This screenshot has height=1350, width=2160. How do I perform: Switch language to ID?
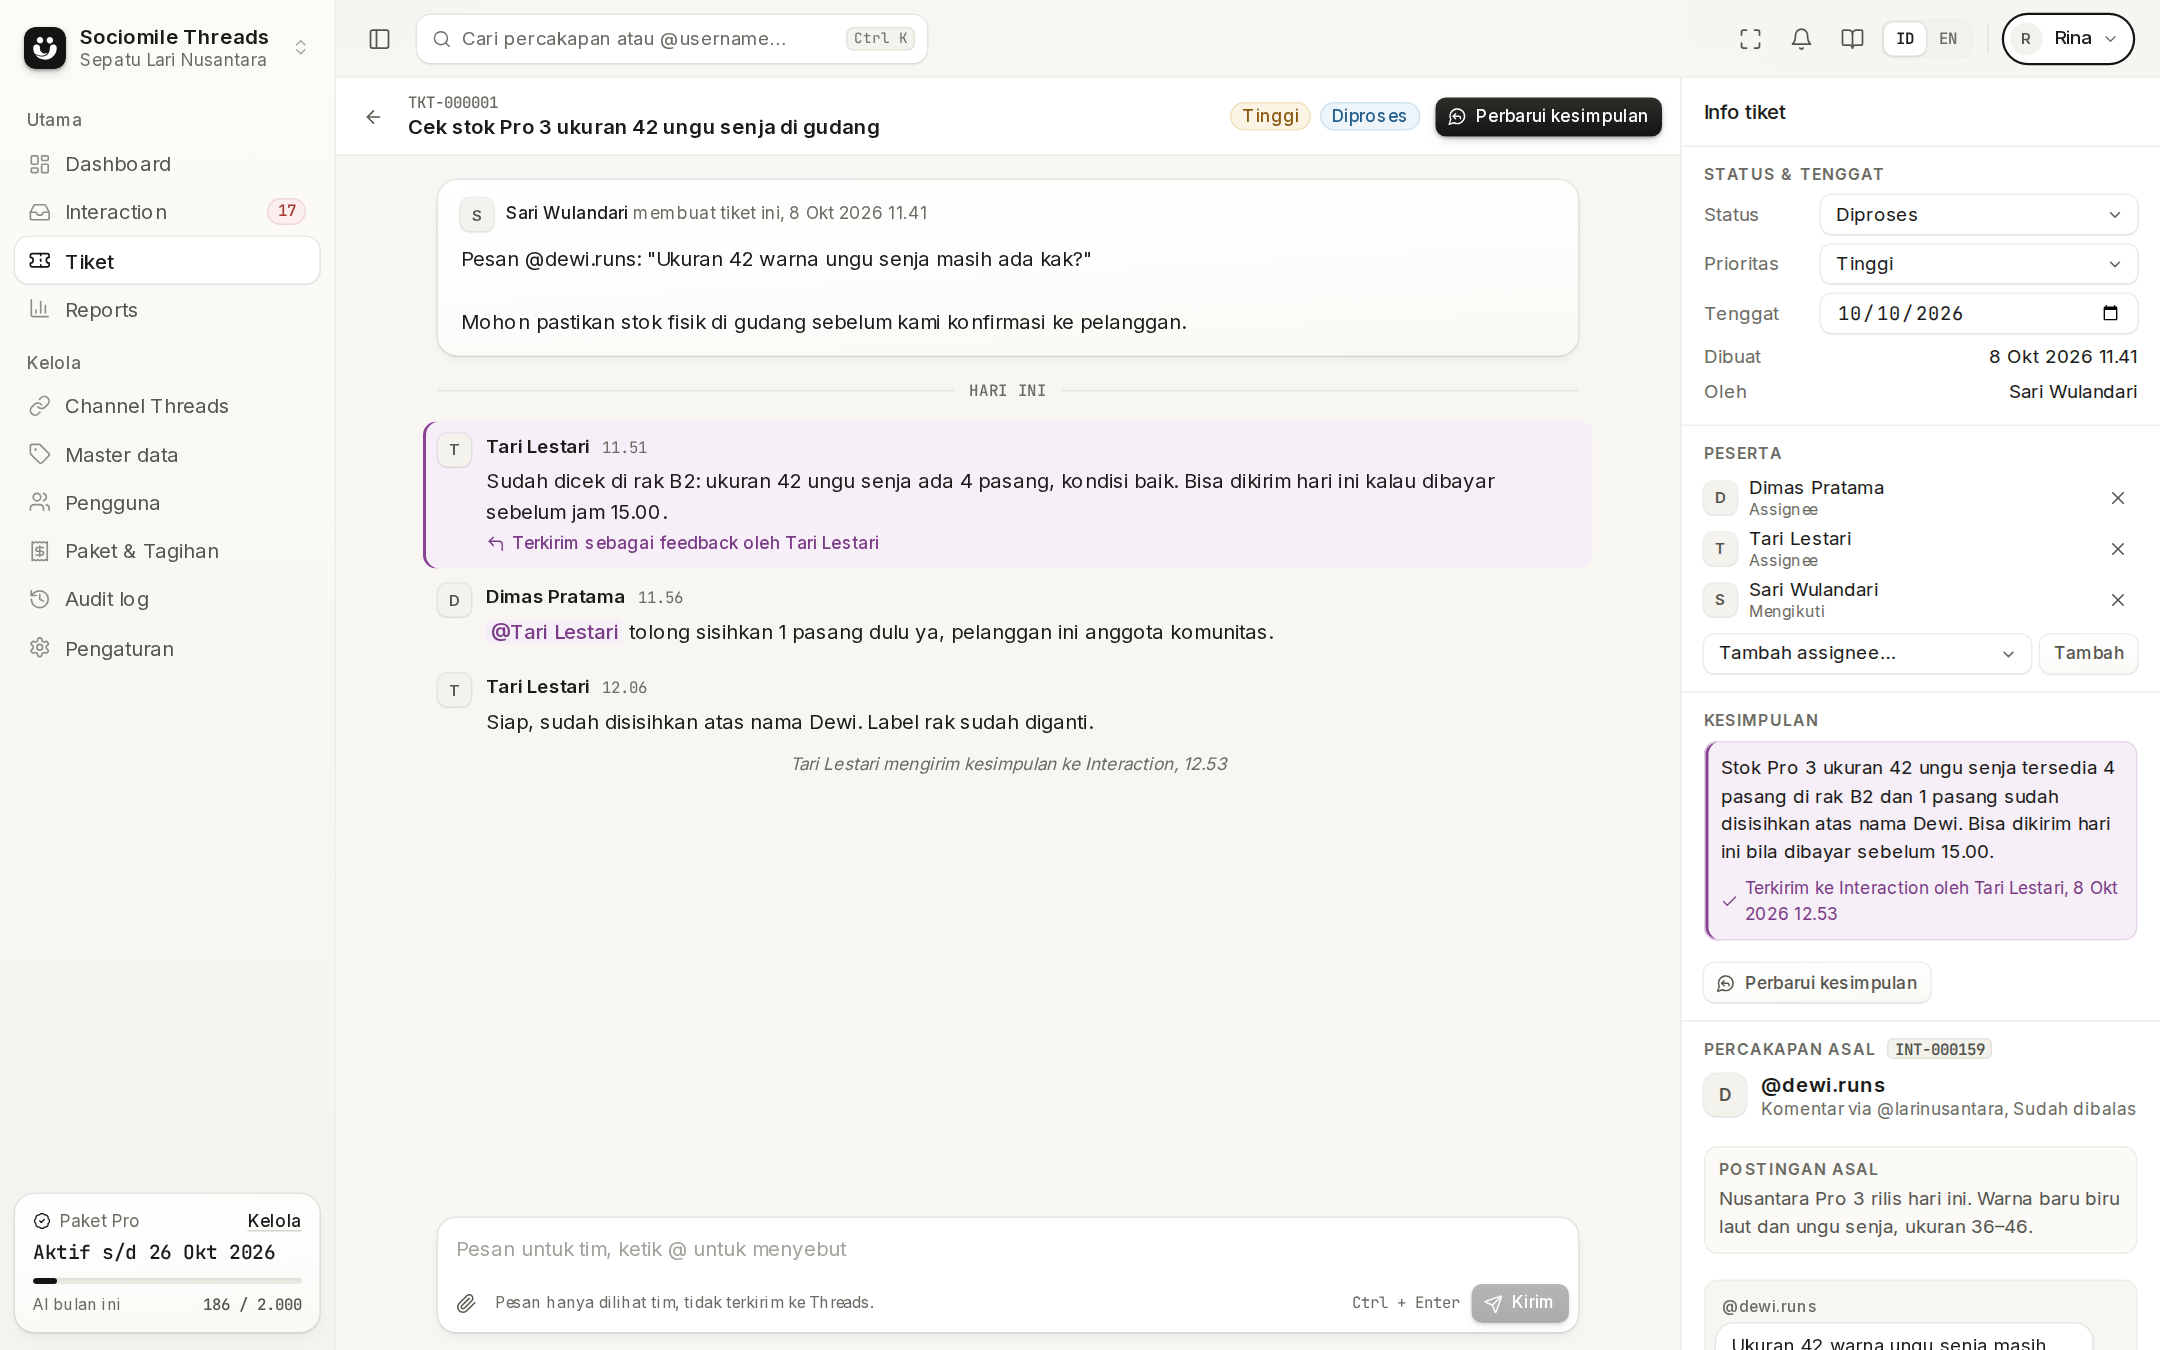point(1905,39)
